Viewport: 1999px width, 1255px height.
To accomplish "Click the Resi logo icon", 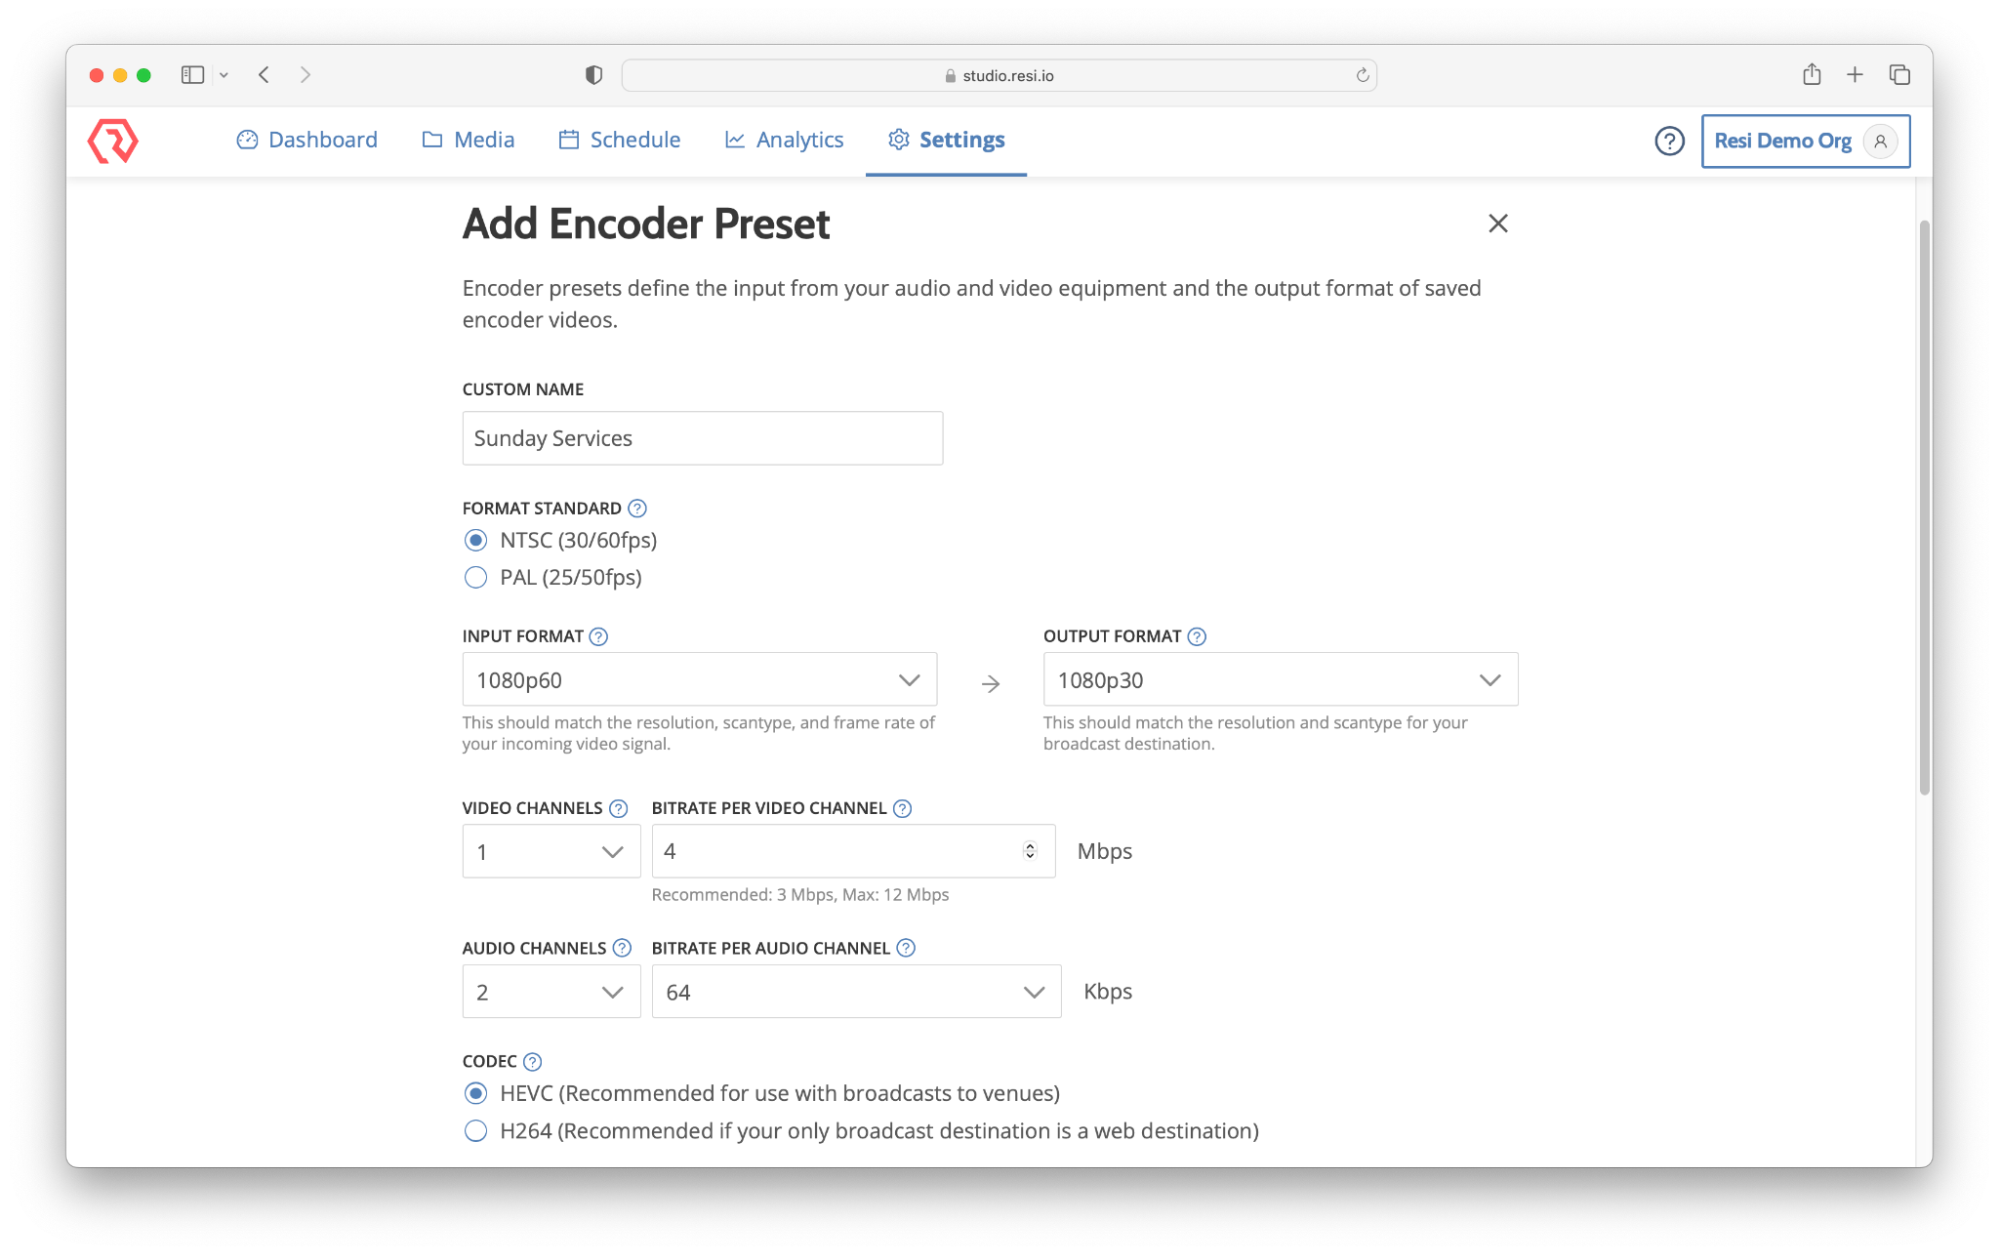I will click(113, 141).
